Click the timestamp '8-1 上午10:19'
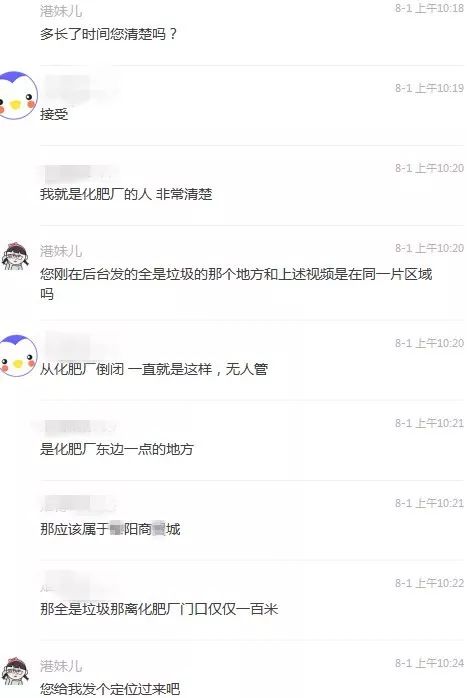 (429, 88)
